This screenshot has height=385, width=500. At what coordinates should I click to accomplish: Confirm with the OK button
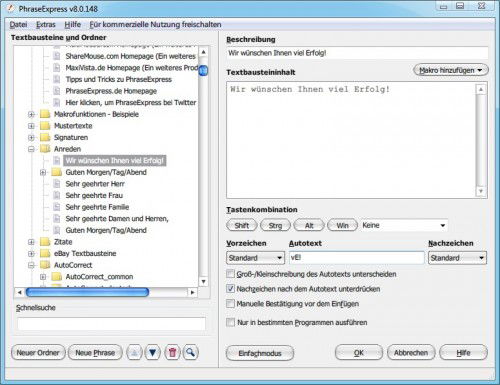pos(359,353)
